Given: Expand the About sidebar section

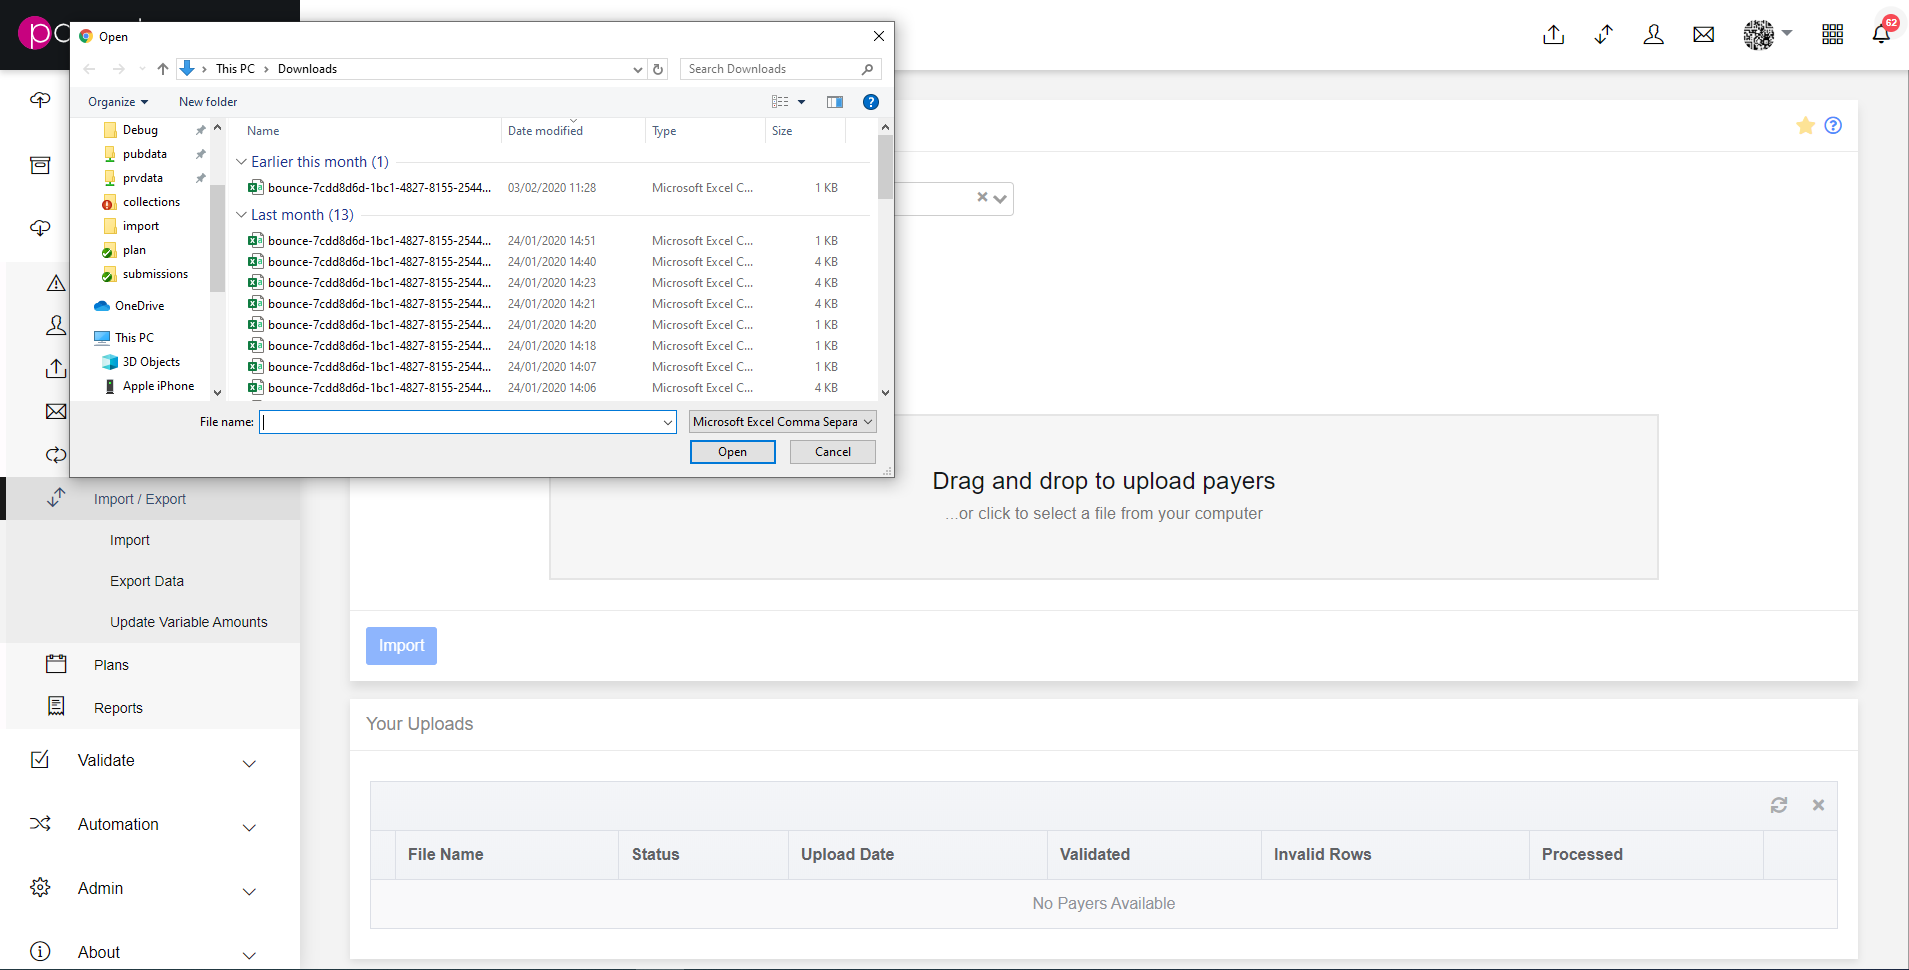Looking at the screenshot, I should click(250, 955).
